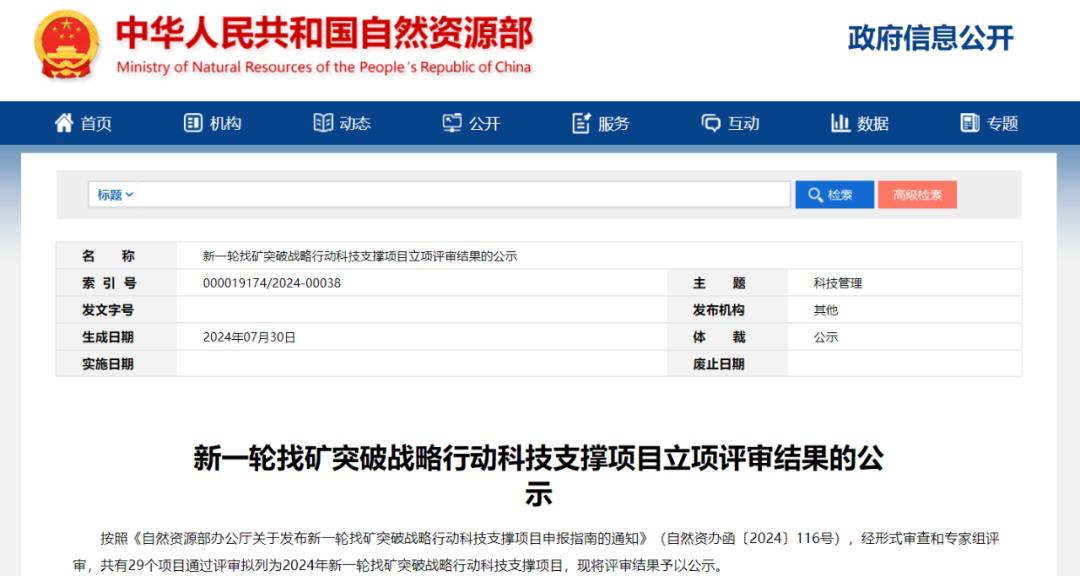Open the 动态 navigation item
1080x576 pixels.
(x=342, y=123)
